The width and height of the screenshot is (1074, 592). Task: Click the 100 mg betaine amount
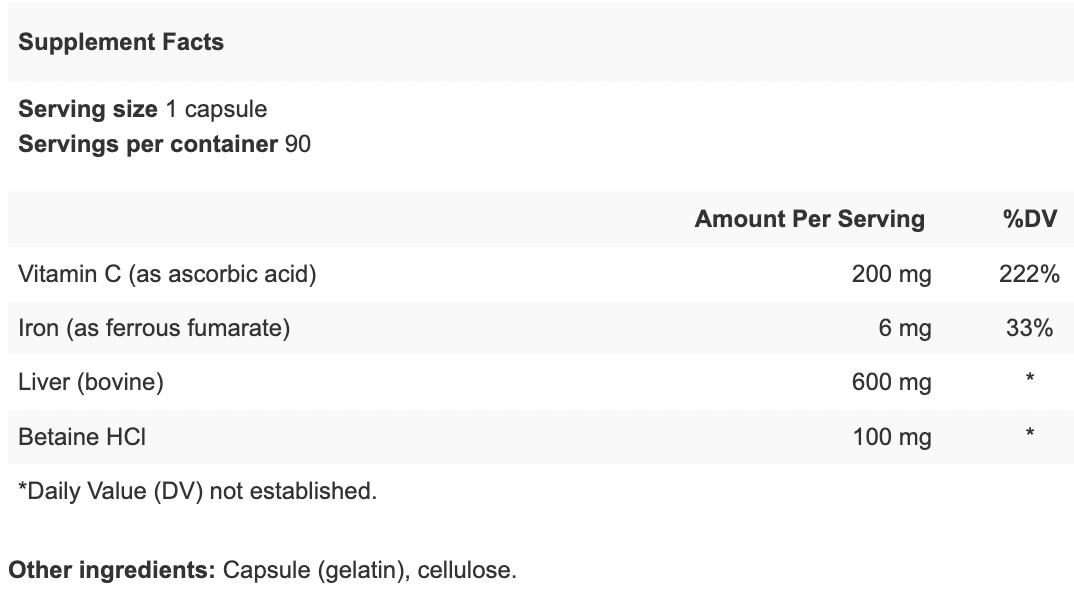click(x=892, y=436)
